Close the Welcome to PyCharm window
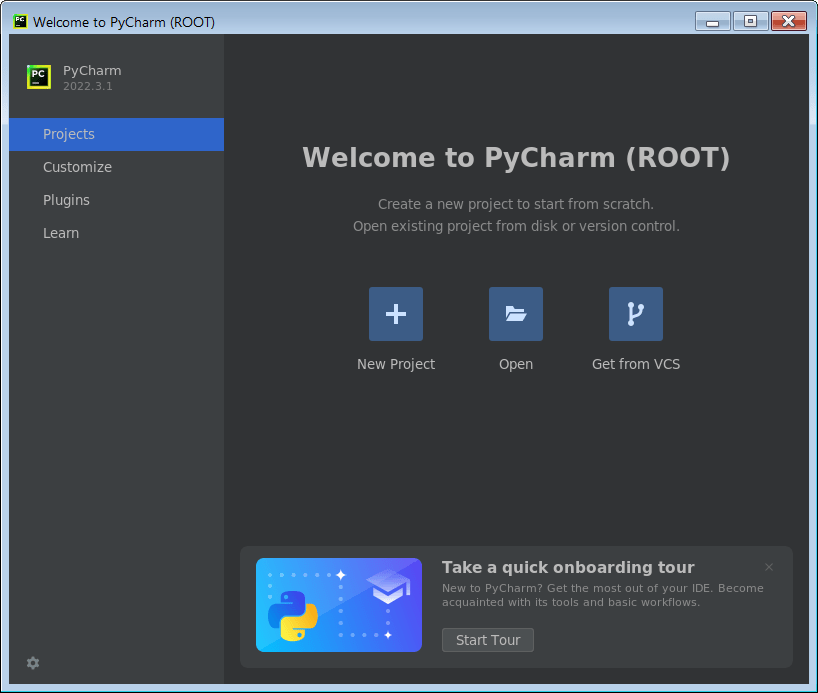The image size is (818, 693). pos(789,21)
